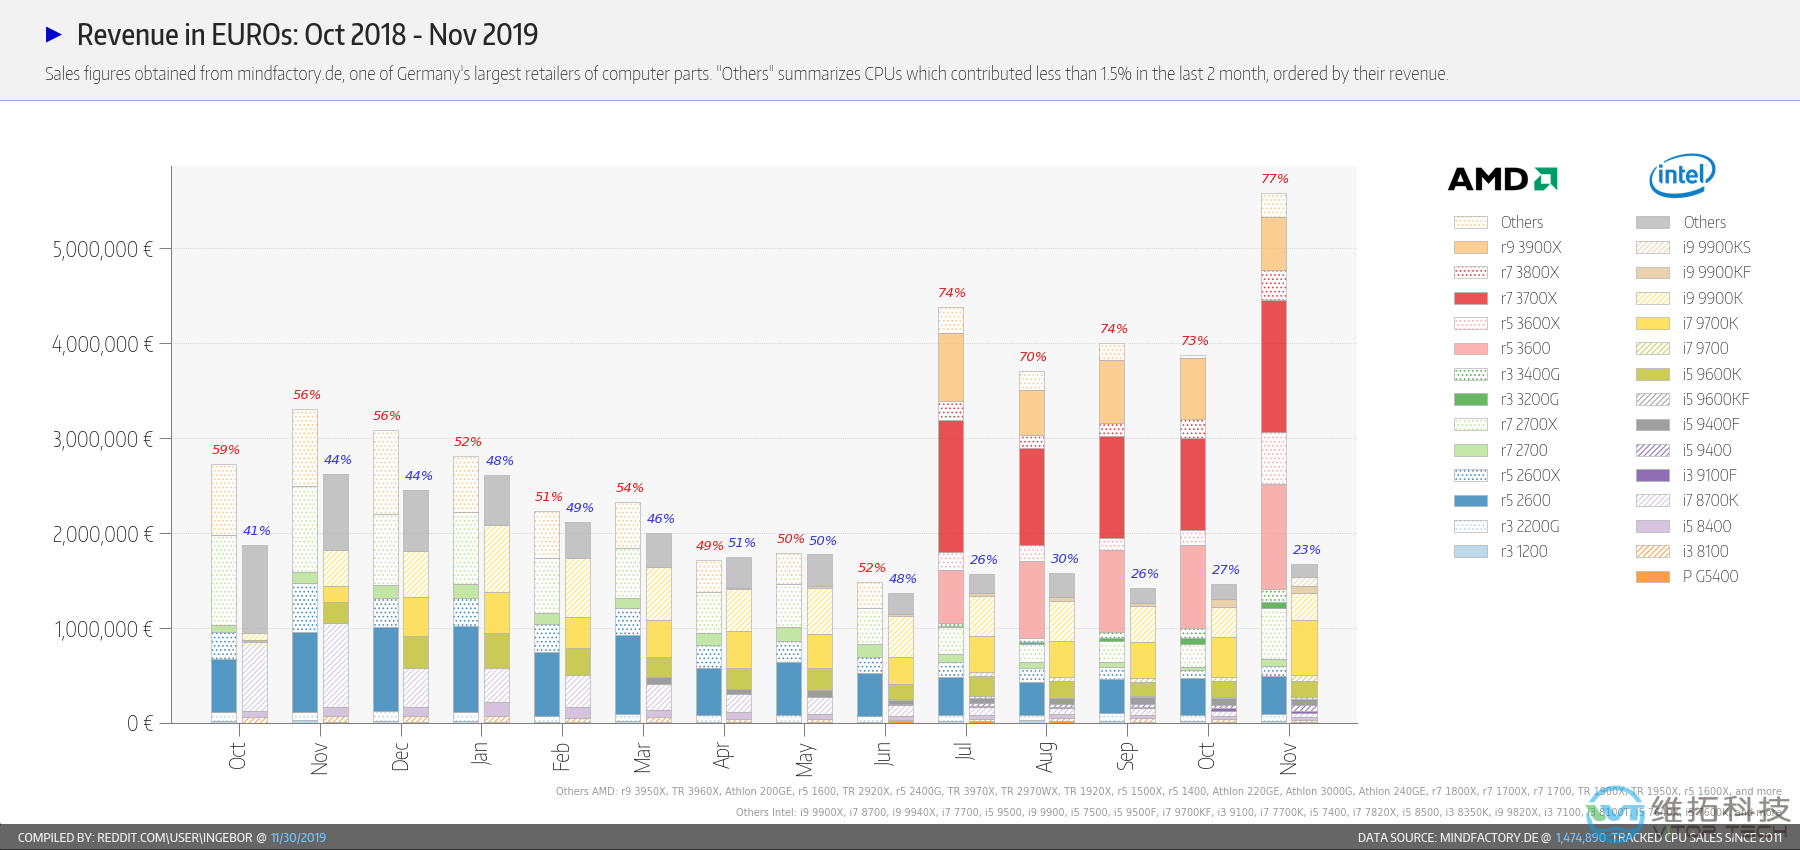Image resolution: width=1800 pixels, height=850 pixels.
Task: Open the 1,474,890 tracked sales link
Action: (1580, 838)
